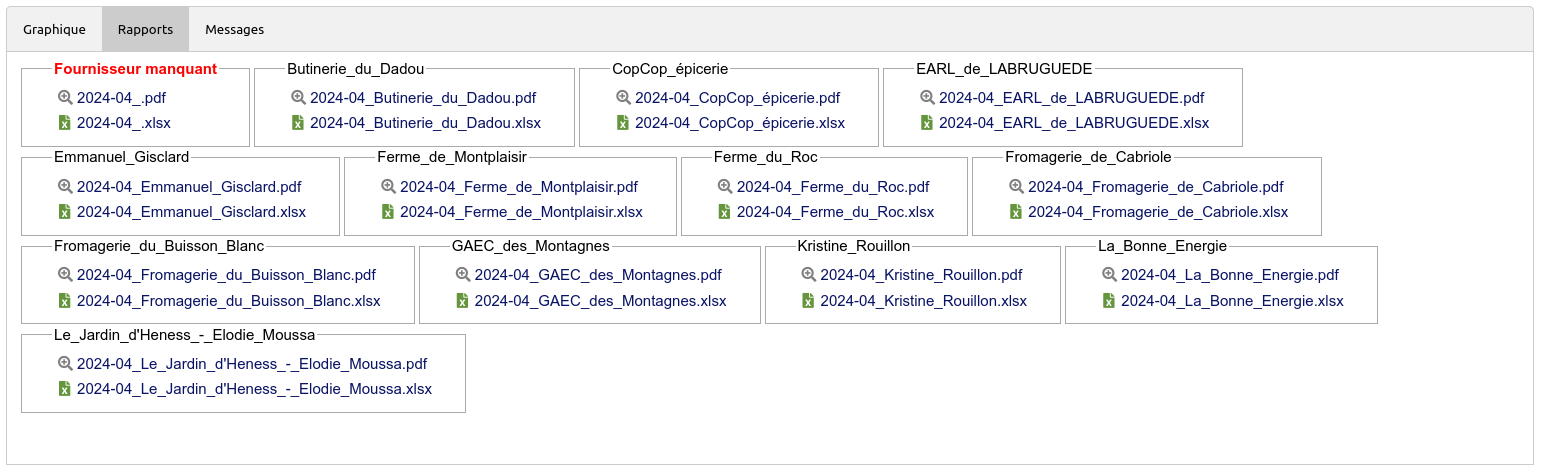1541x471 pixels.
Task: Click the red Fournisseur manquant heading
Action: (135, 70)
